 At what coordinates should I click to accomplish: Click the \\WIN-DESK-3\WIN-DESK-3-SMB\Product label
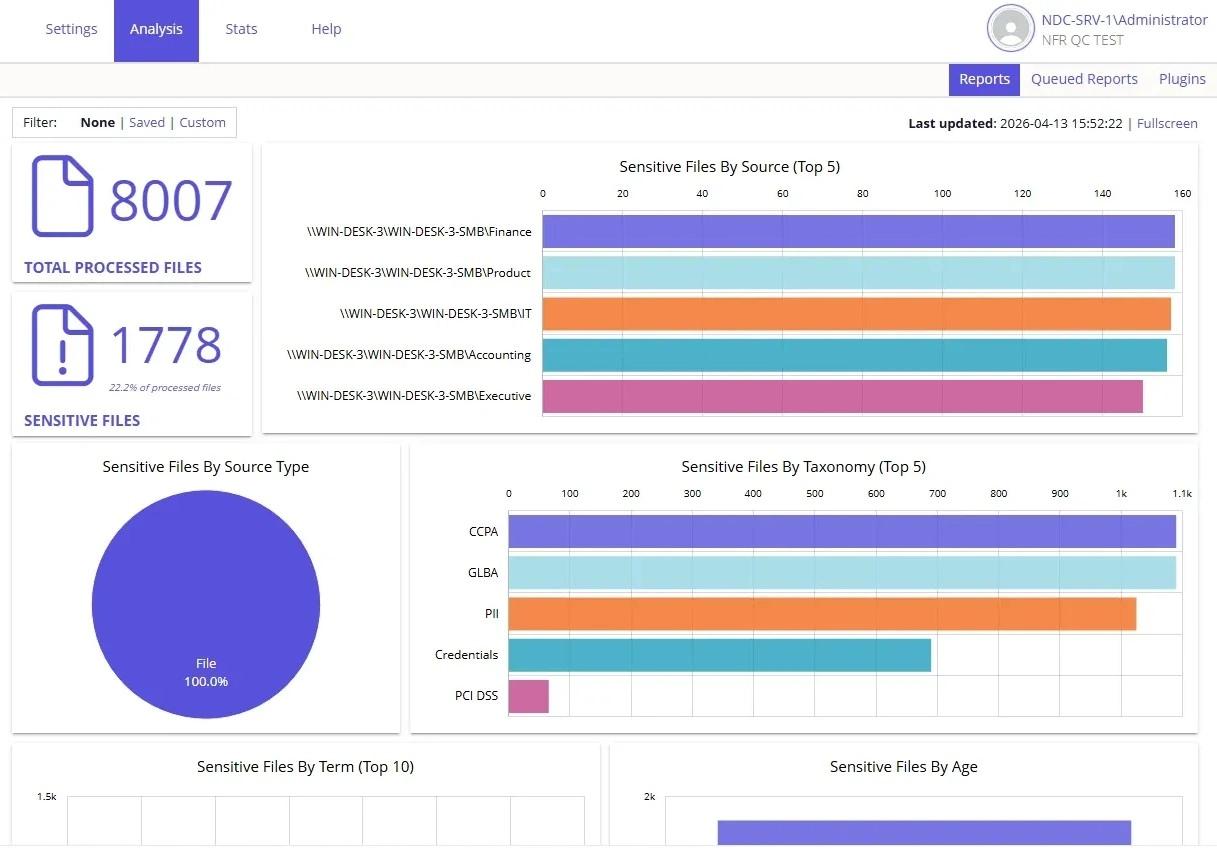tap(418, 273)
